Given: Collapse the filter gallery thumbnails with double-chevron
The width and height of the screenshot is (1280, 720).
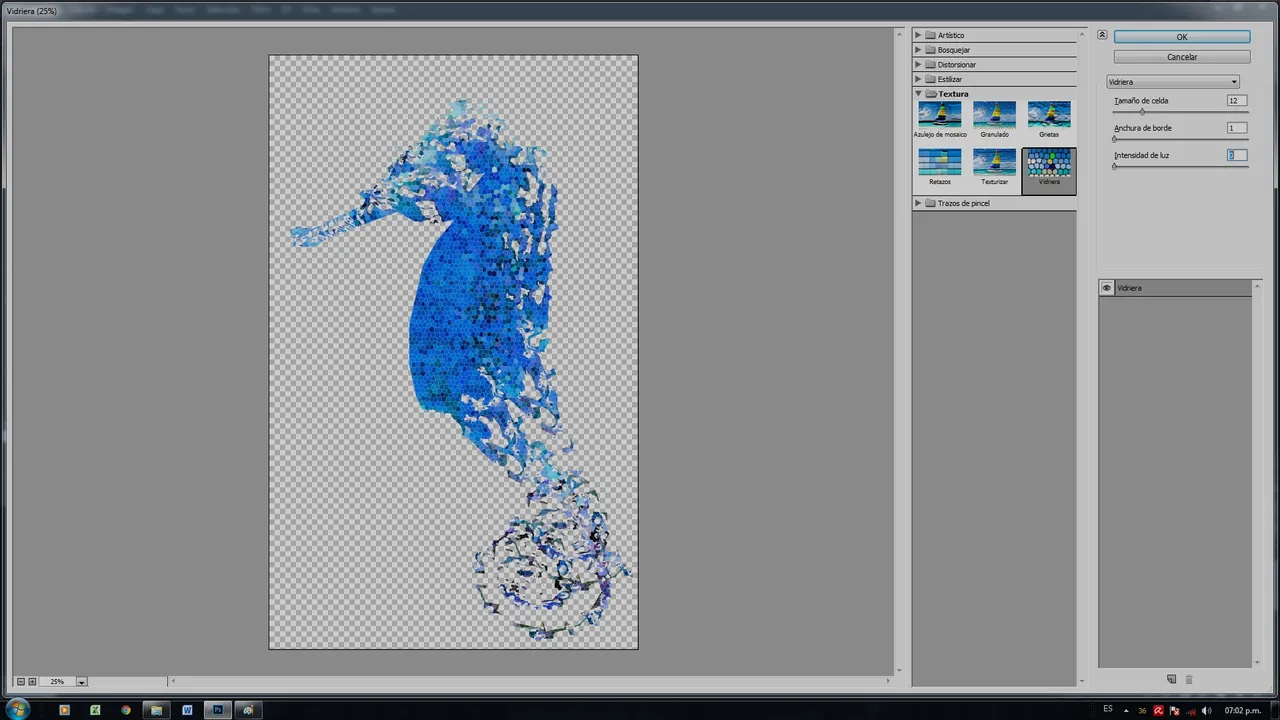Looking at the screenshot, I should pos(1102,35).
